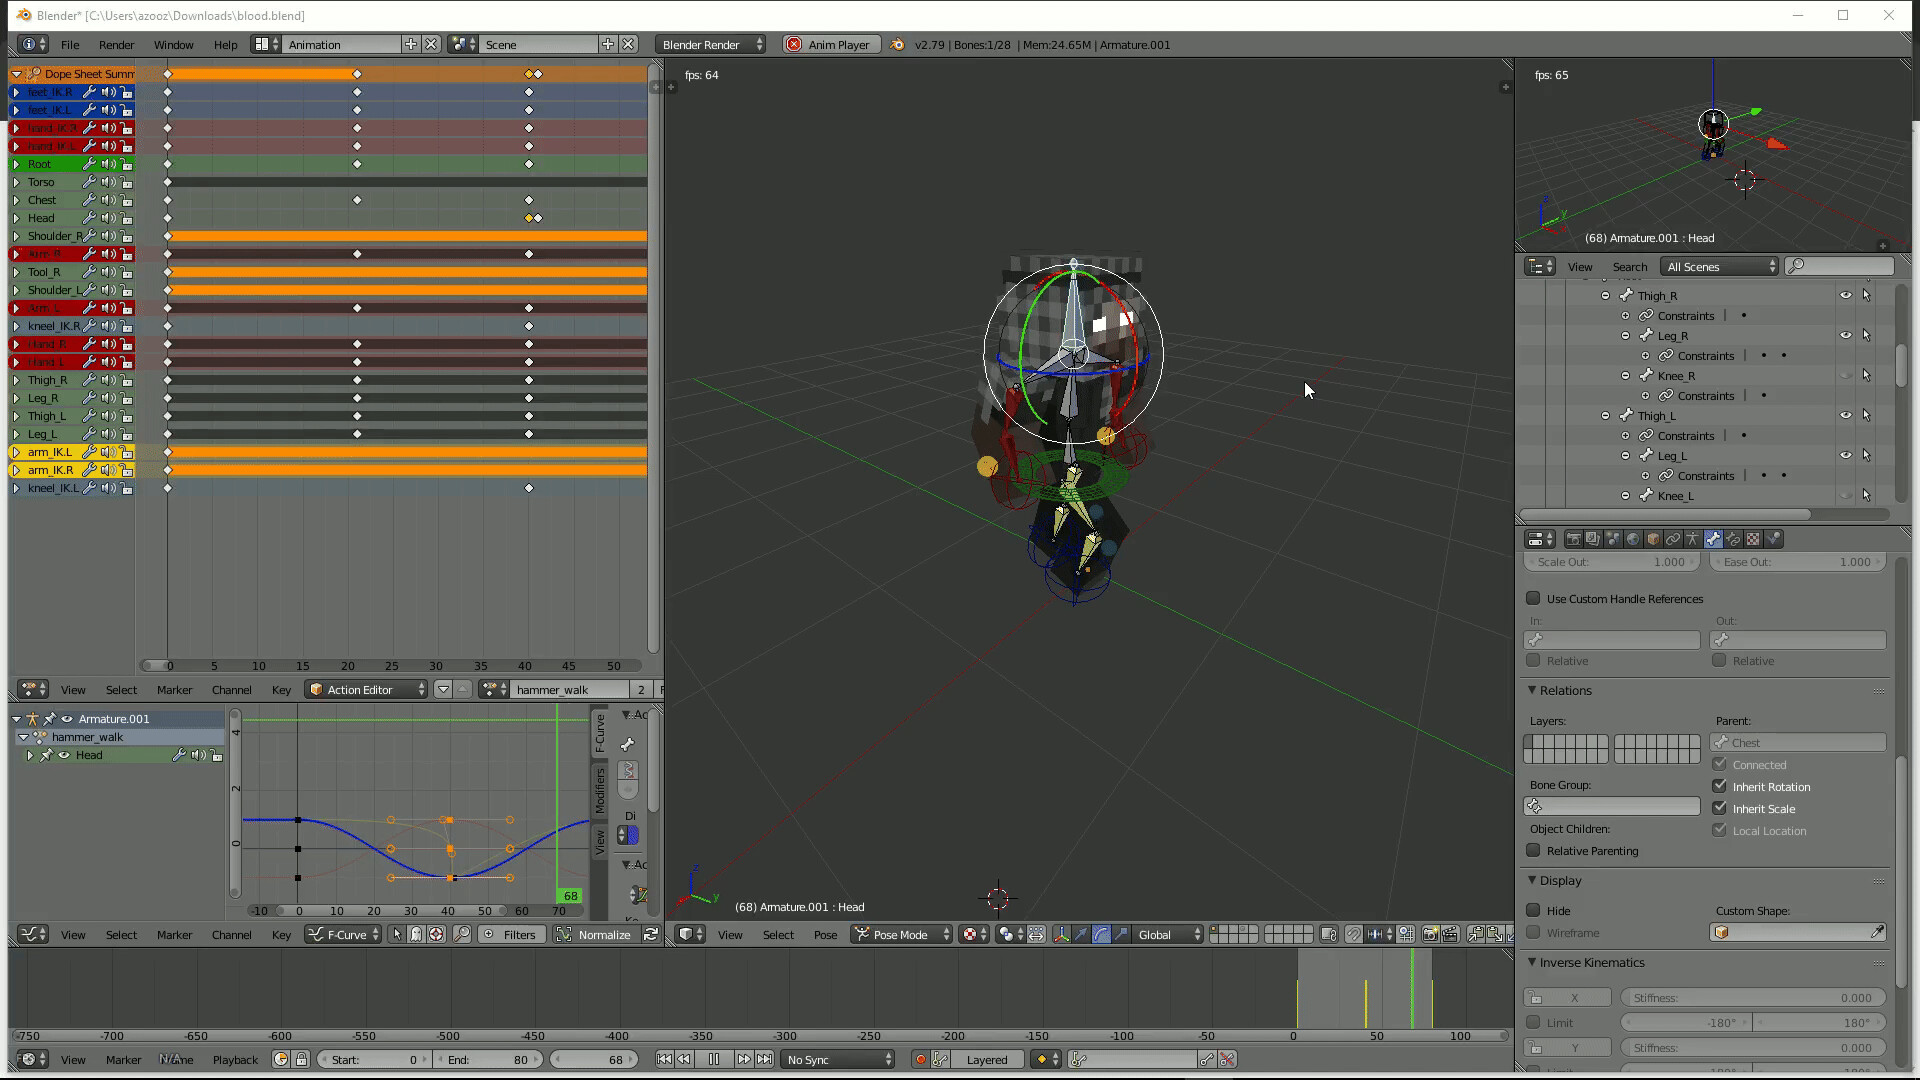The height and width of the screenshot is (1080, 1920).
Task: Enable the Hide checkbox in Display panel
Action: tap(1534, 910)
